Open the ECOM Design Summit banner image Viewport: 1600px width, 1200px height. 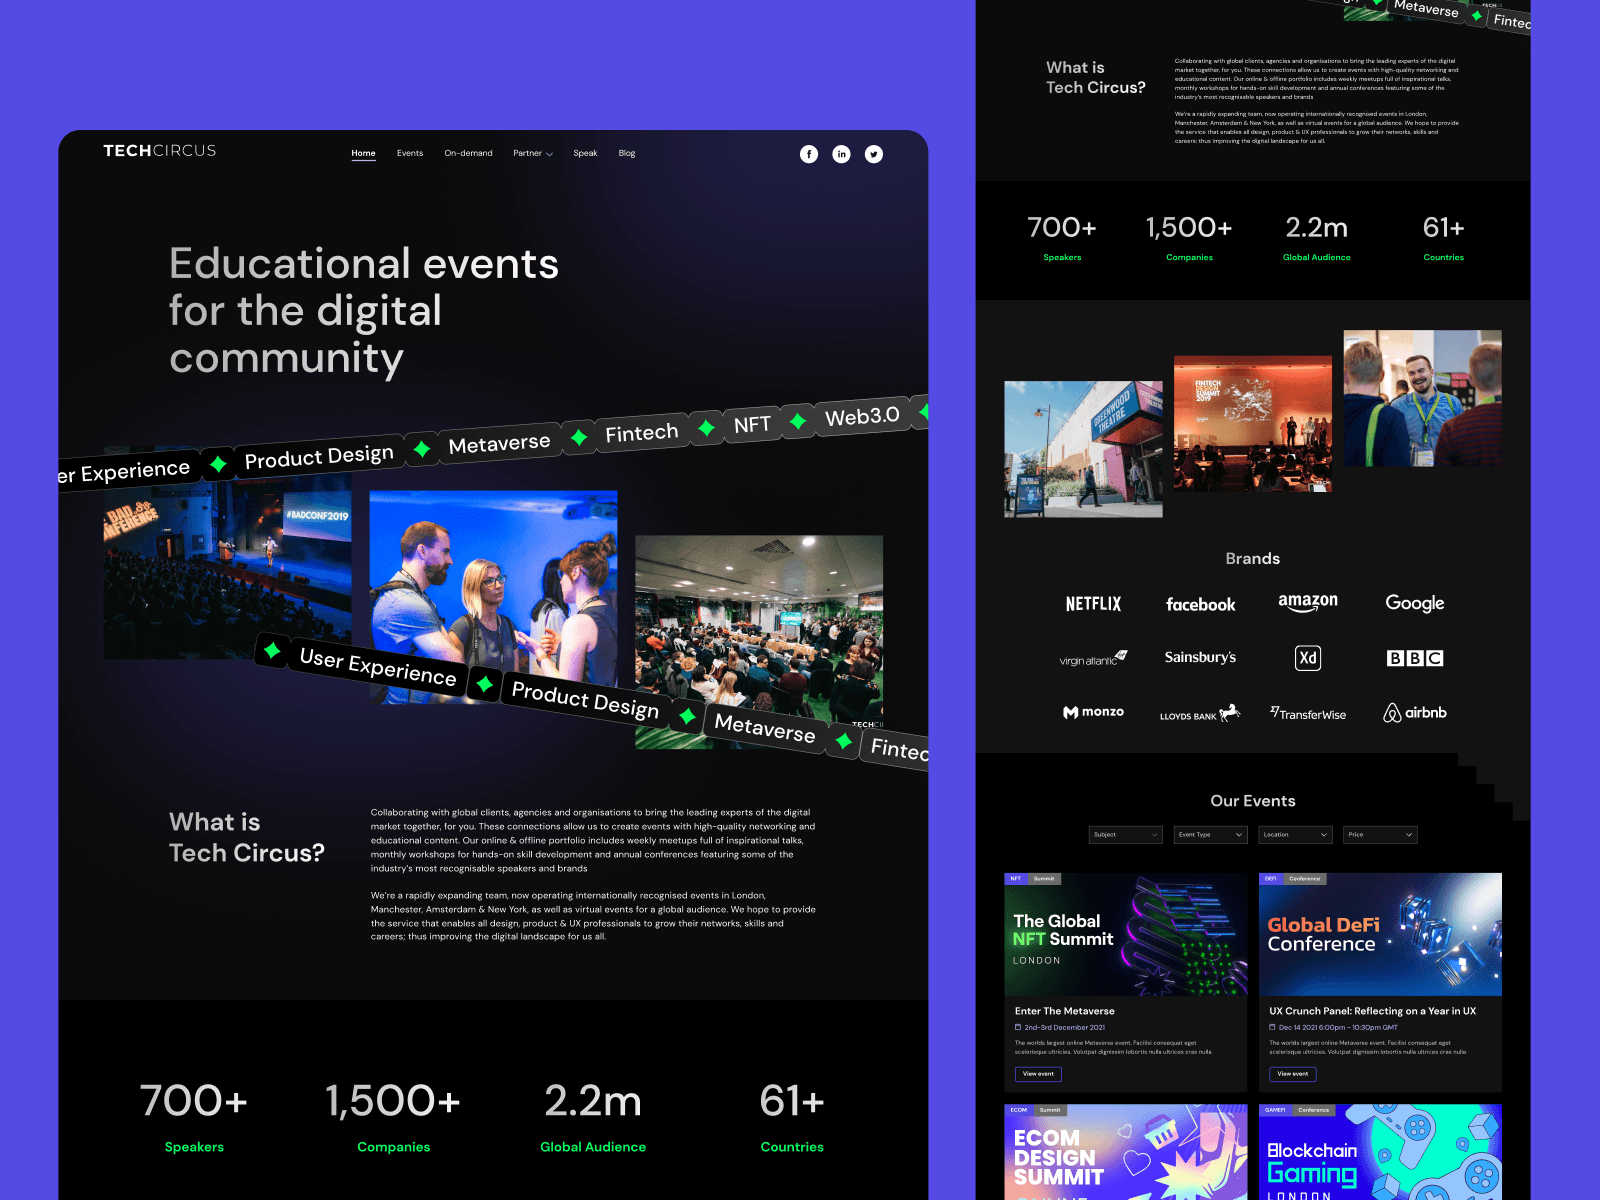coord(1126,1152)
